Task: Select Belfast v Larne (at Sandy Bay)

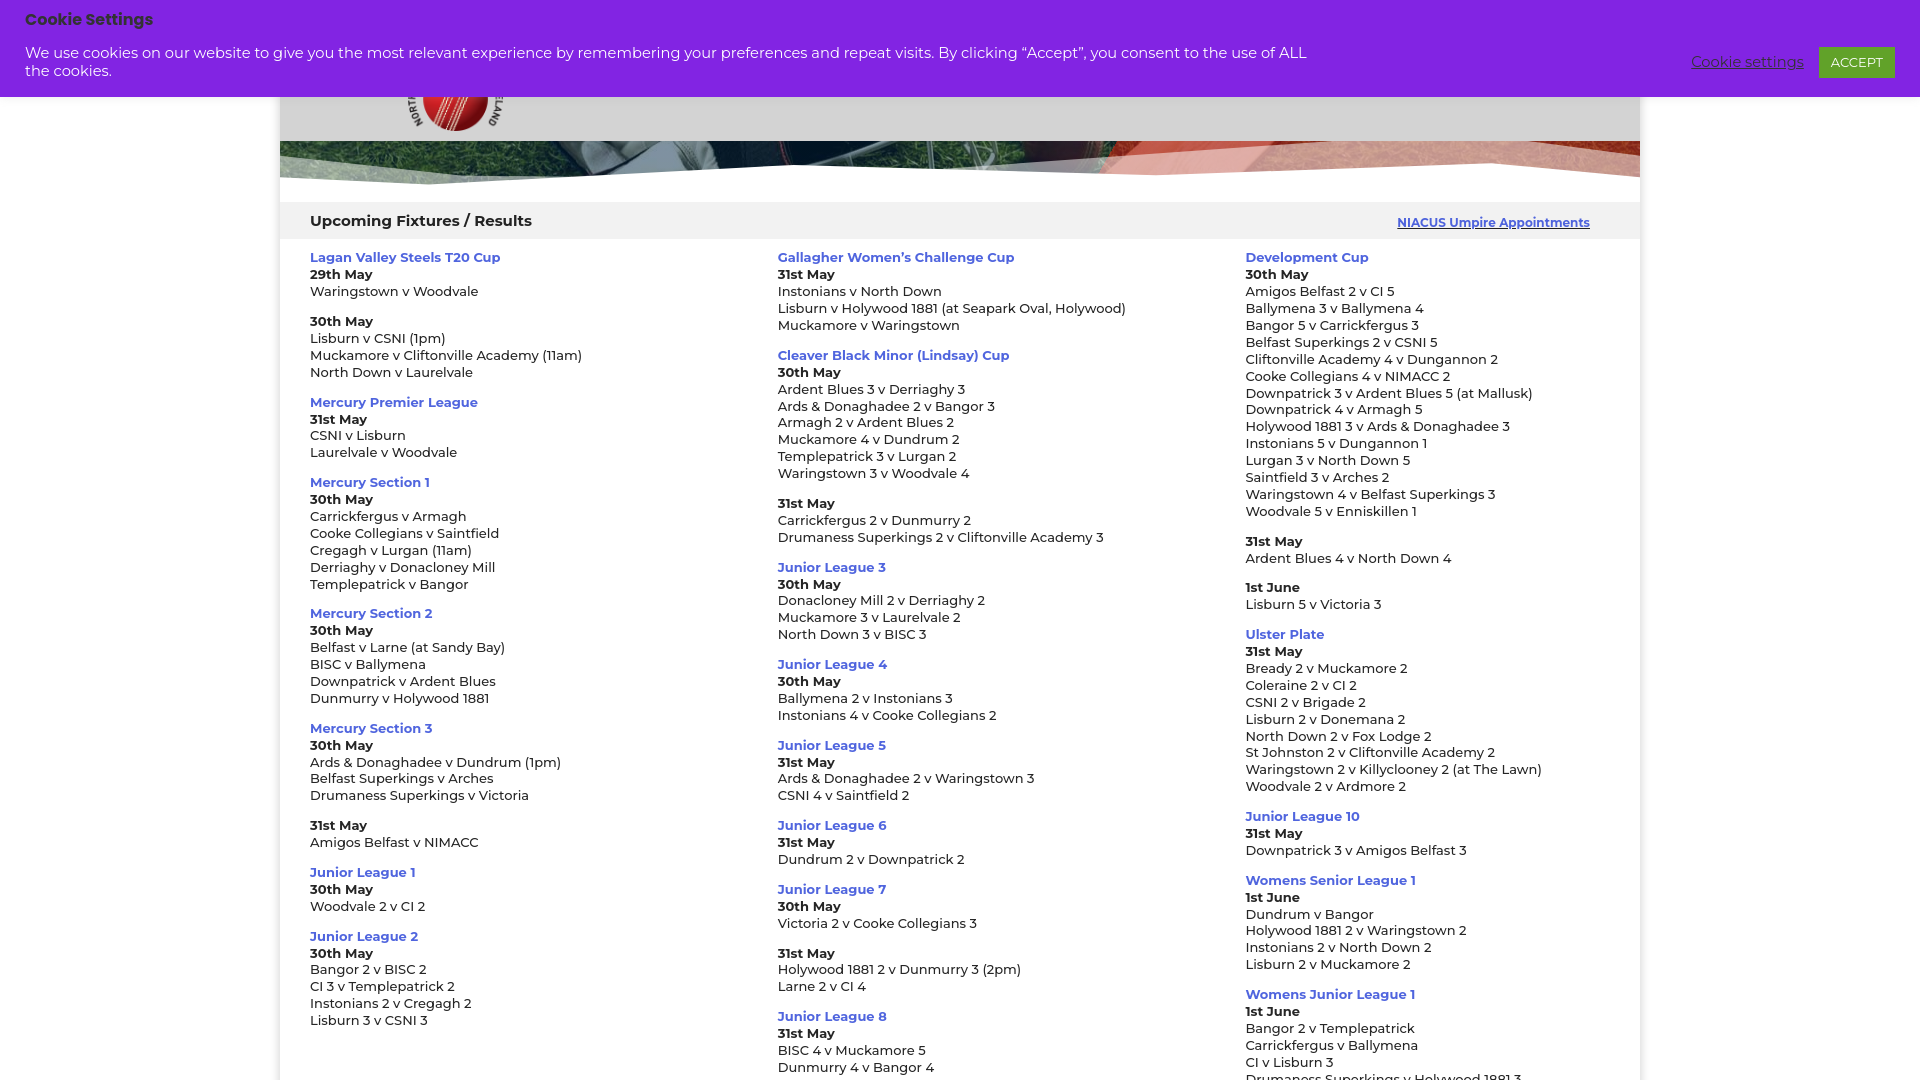Action: (x=408, y=647)
